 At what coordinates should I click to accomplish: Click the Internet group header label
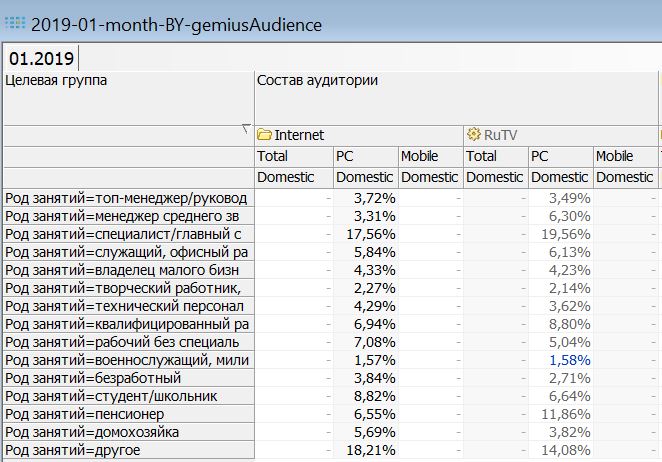click(299, 135)
